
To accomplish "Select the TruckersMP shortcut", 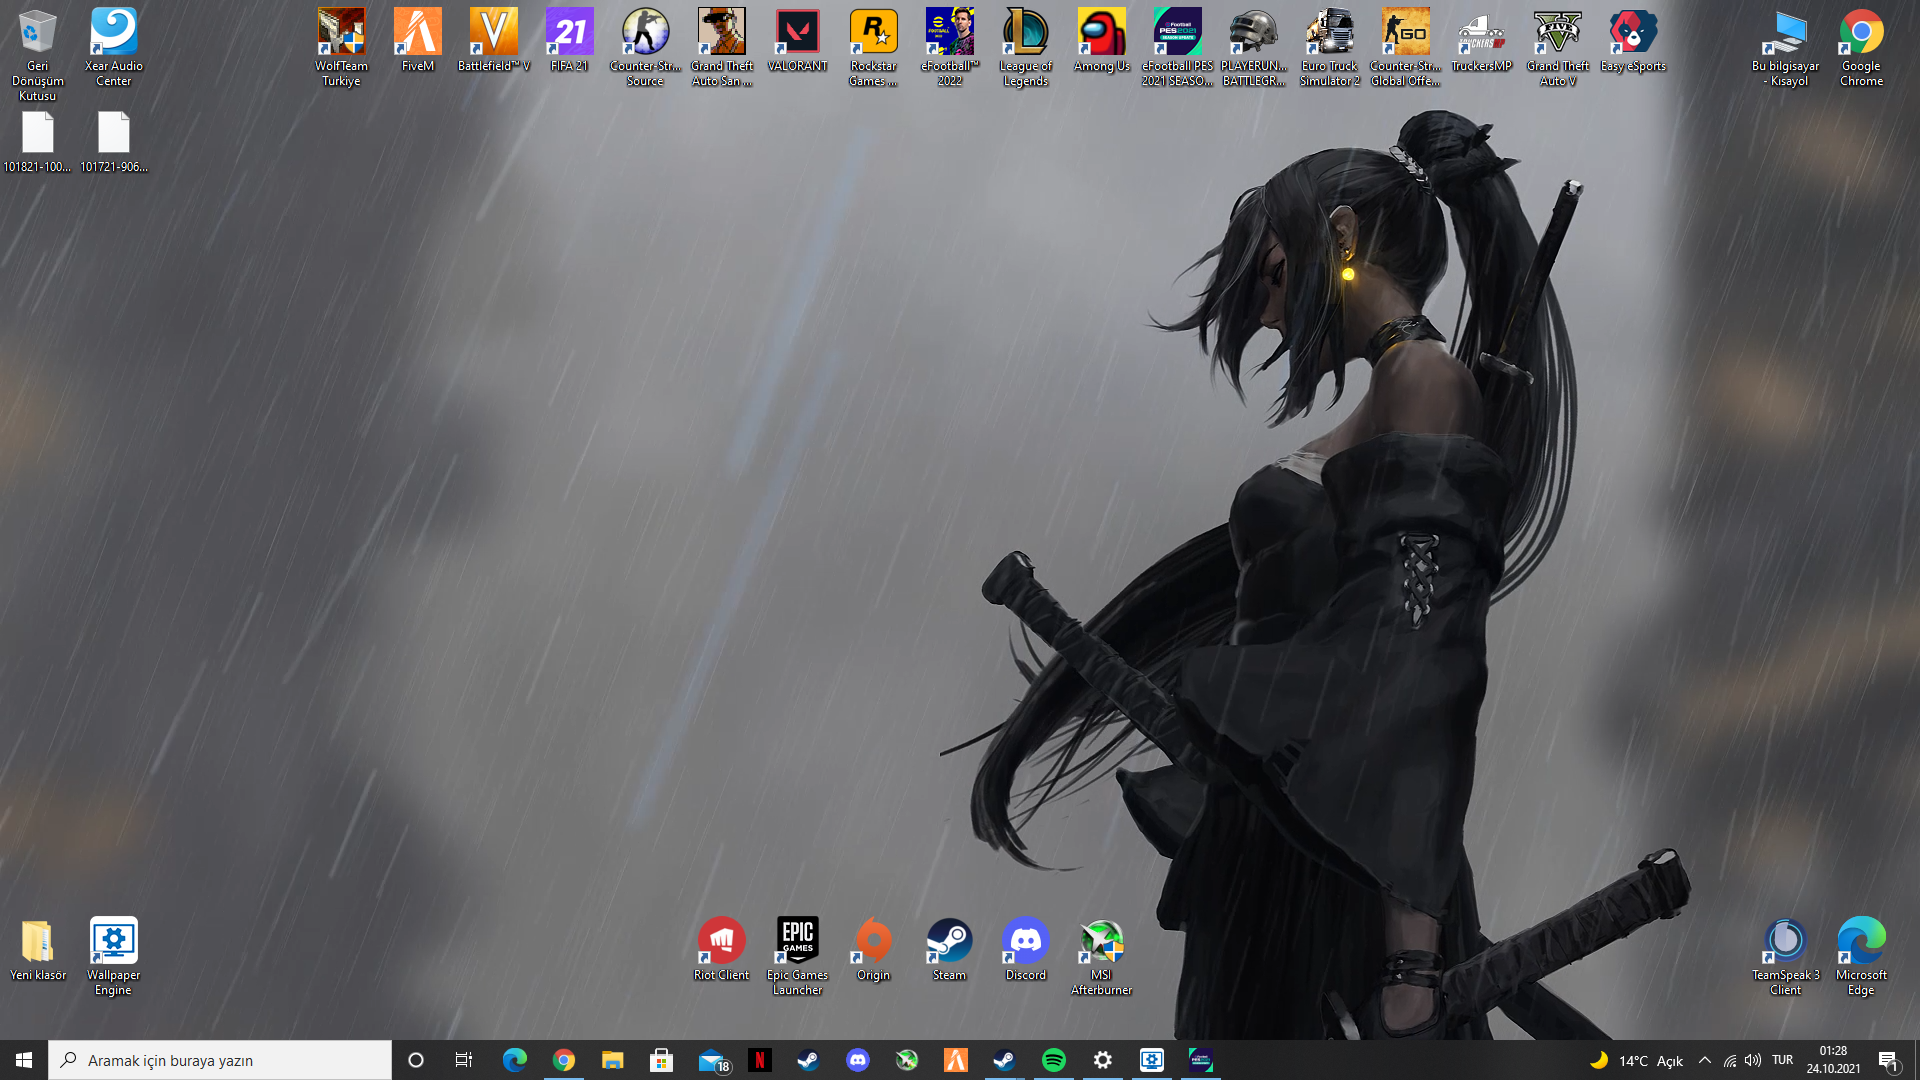I will pos(1482,40).
